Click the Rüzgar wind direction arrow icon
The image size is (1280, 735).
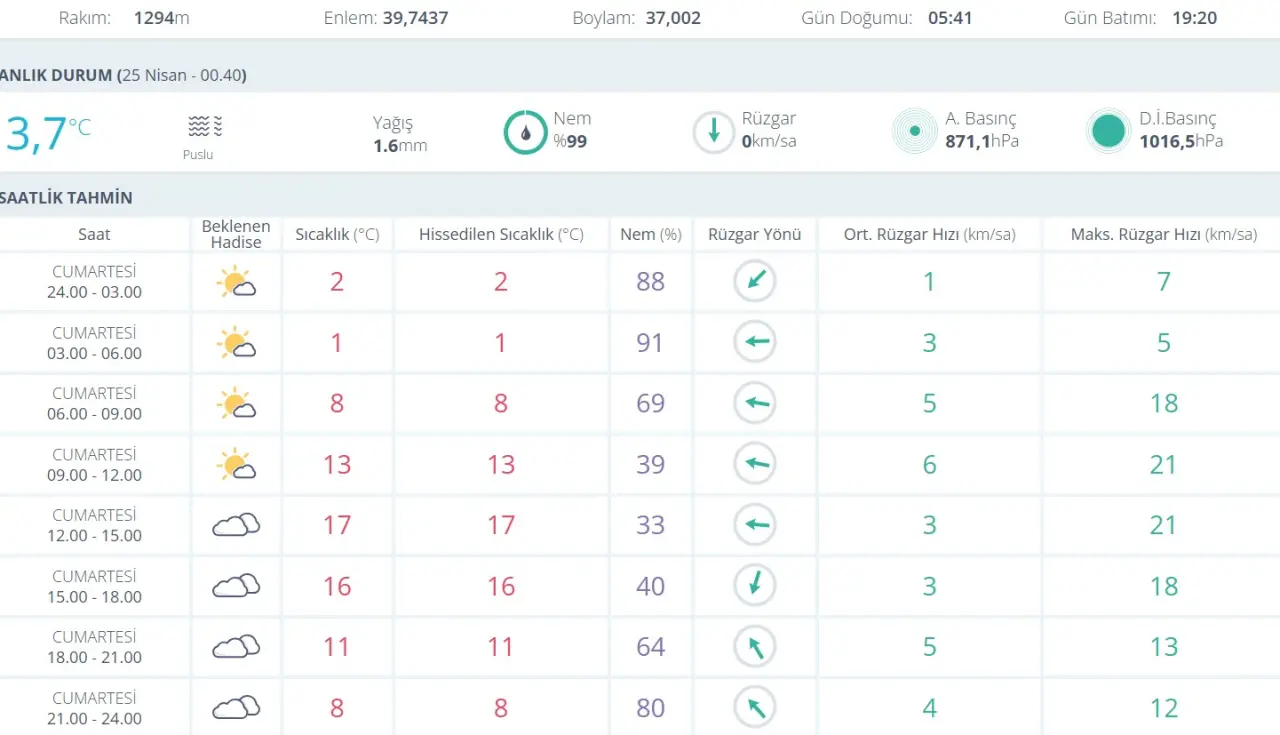click(x=714, y=132)
